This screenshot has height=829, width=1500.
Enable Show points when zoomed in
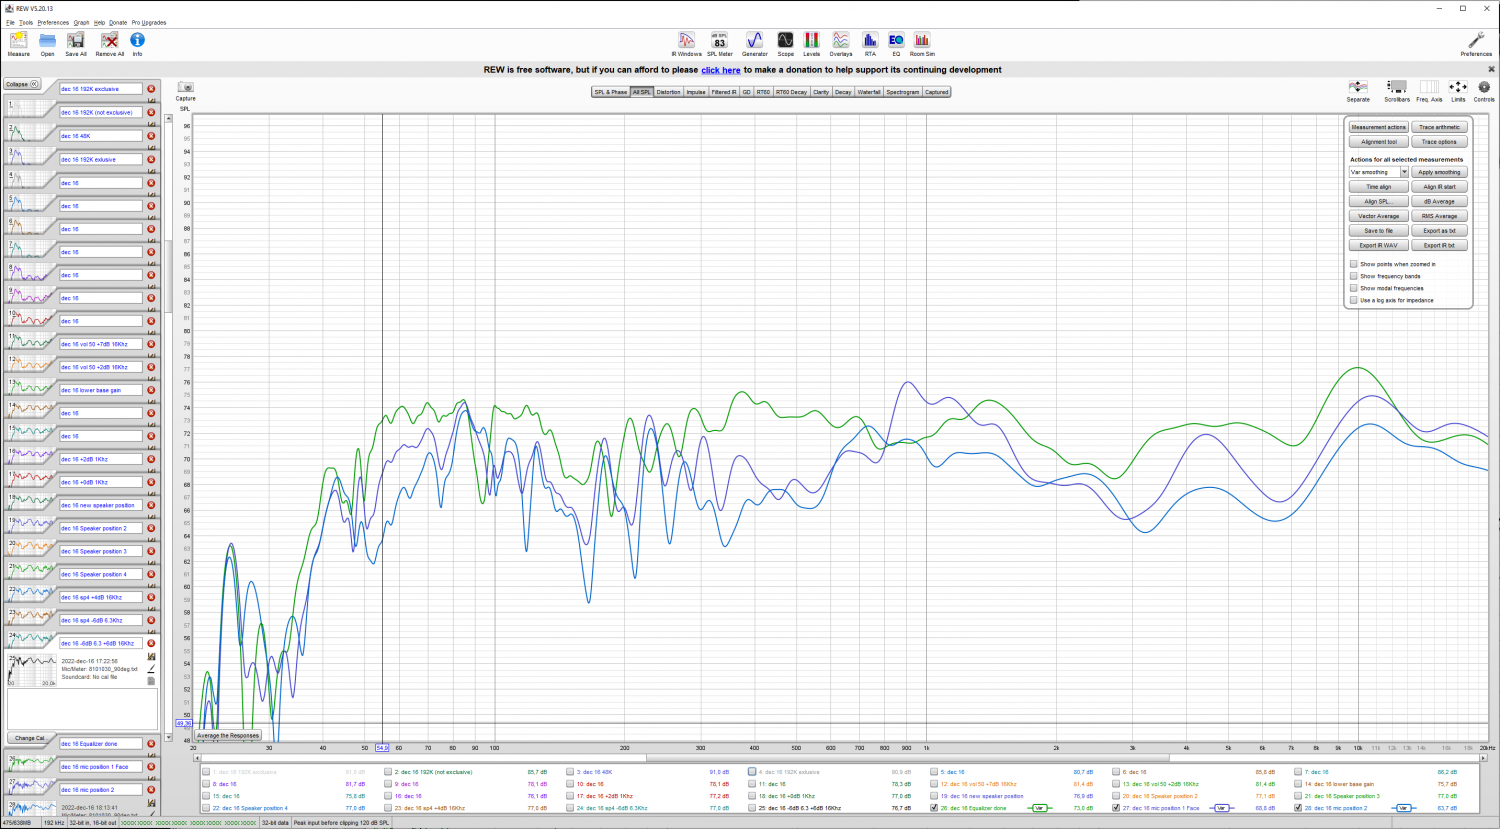tap(1354, 264)
